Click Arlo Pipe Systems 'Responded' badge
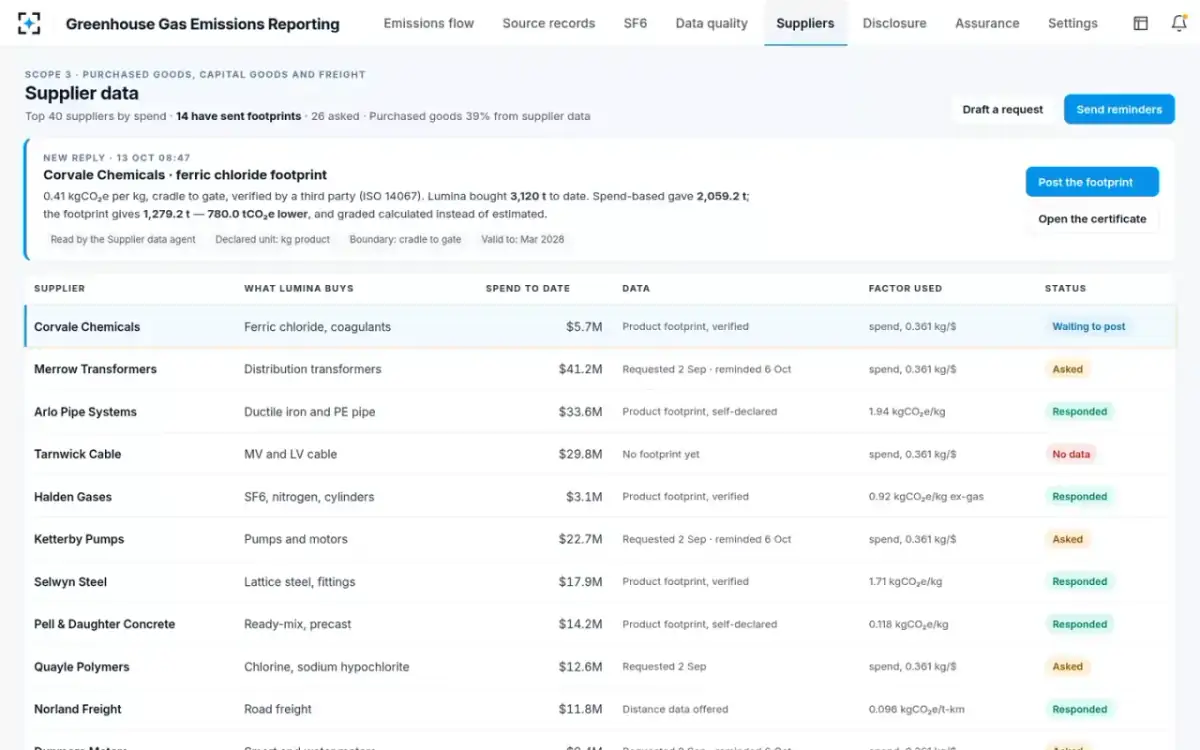Screen dimensions: 1200x750 point(1080,412)
